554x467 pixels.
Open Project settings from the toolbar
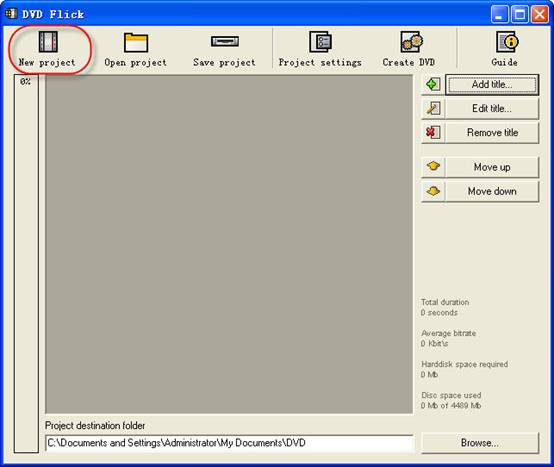(320, 49)
